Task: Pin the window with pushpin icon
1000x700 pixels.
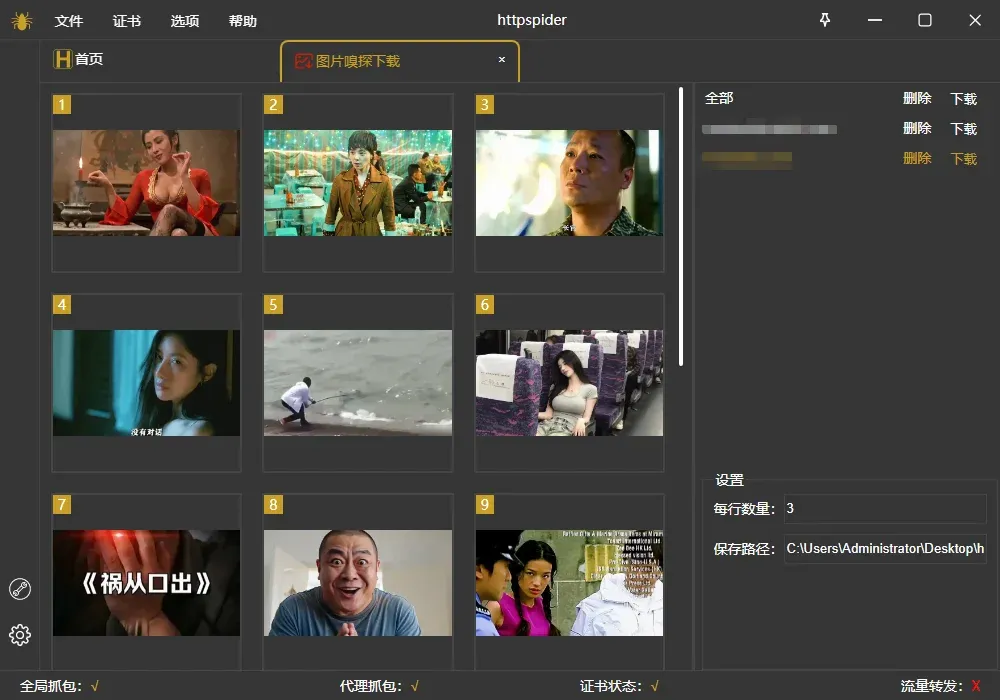Action: (x=825, y=20)
